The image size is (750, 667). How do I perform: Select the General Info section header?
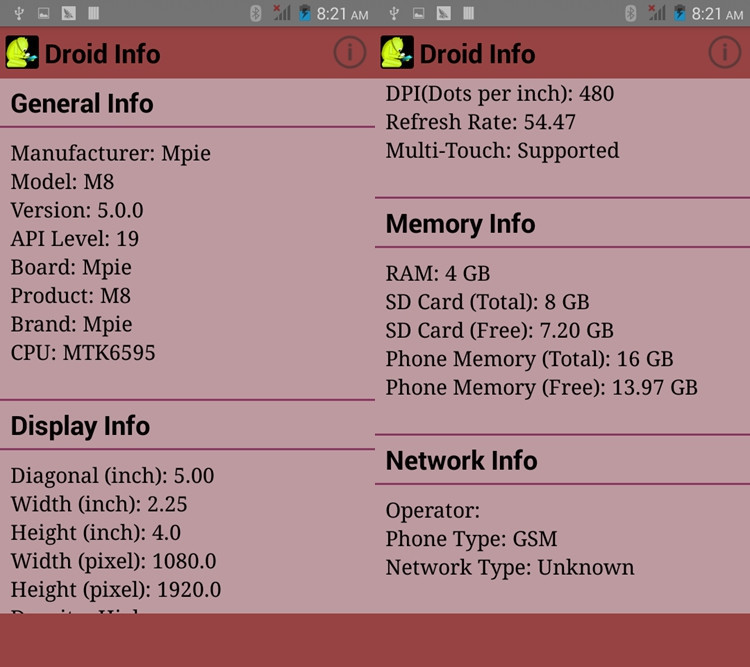(82, 104)
